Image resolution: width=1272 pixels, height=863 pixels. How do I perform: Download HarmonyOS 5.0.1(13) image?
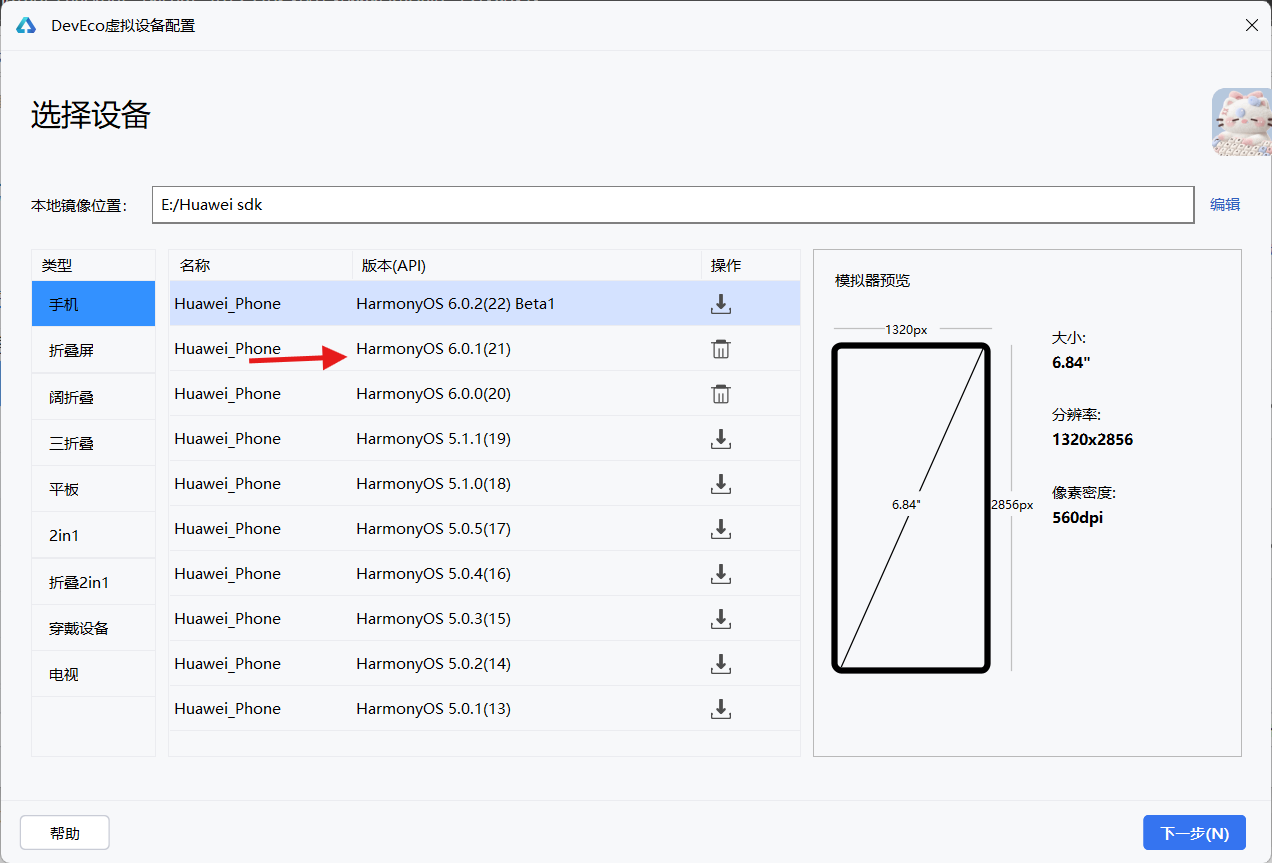720,708
